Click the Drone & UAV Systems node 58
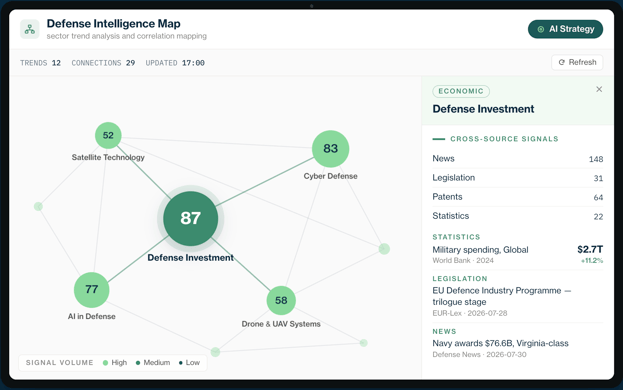Image resolution: width=623 pixels, height=390 pixels. (x=281, y=300)
